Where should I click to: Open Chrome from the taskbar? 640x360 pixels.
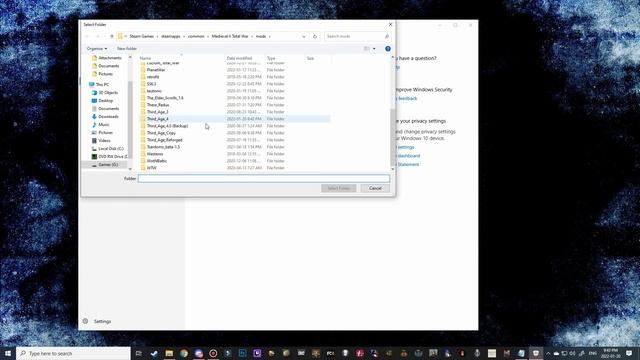point(184,353)
